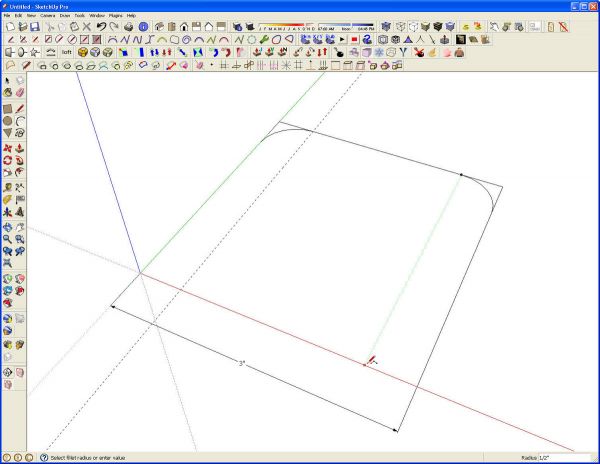600x464 pixels.
Task: Open the Tools menu
Action: (80, 16)
